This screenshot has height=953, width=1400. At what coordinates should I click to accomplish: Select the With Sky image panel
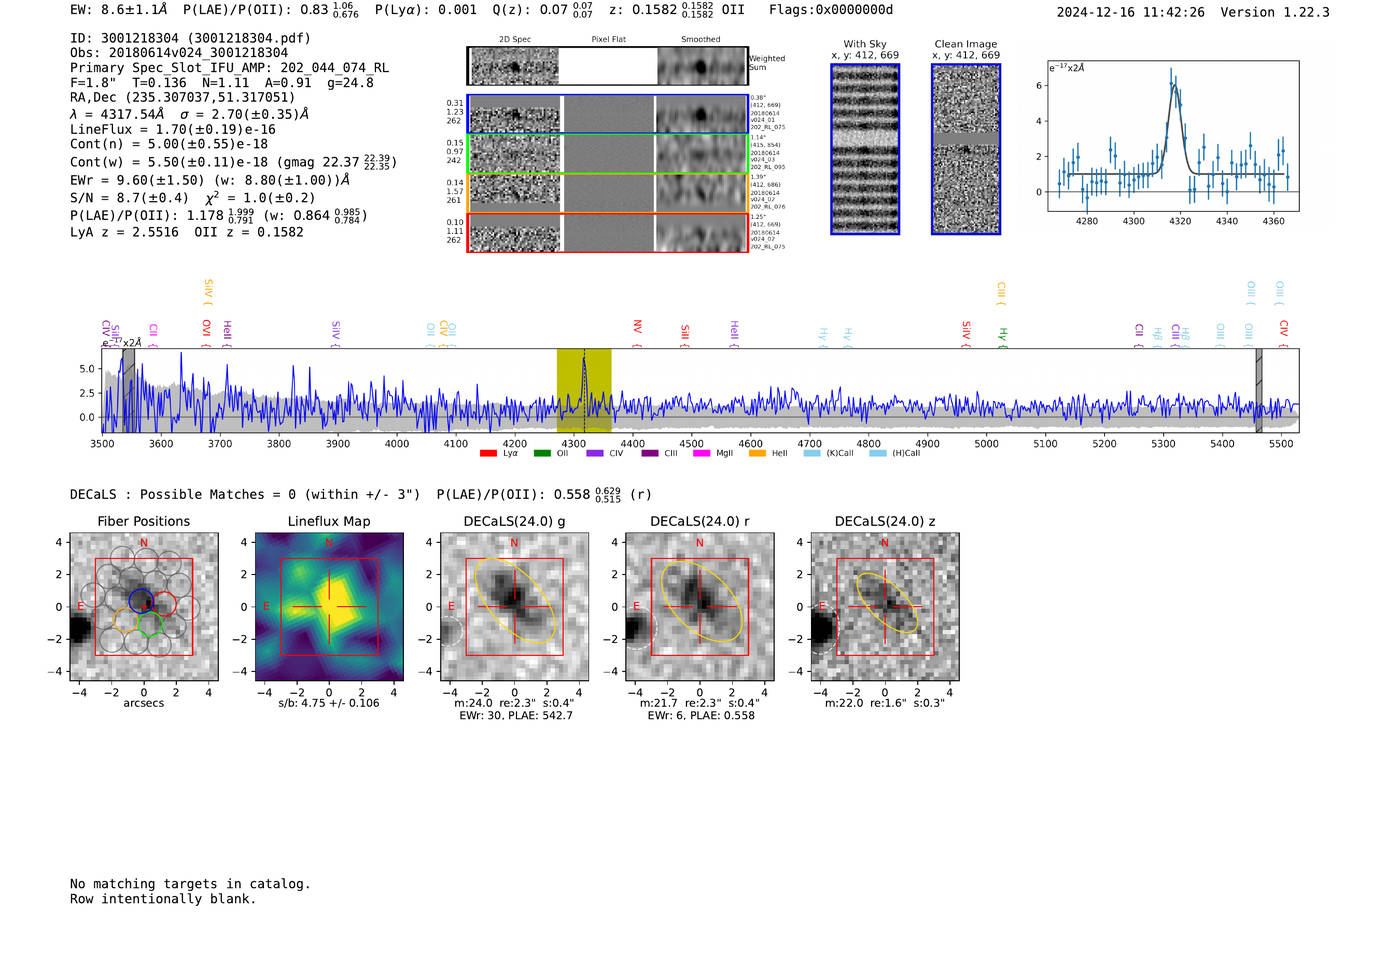[865, 149]
